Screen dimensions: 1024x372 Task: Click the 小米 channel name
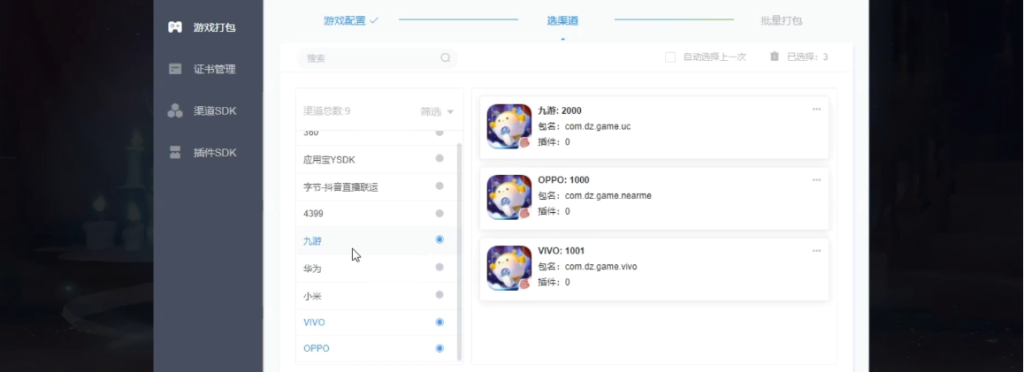(312, 296)
